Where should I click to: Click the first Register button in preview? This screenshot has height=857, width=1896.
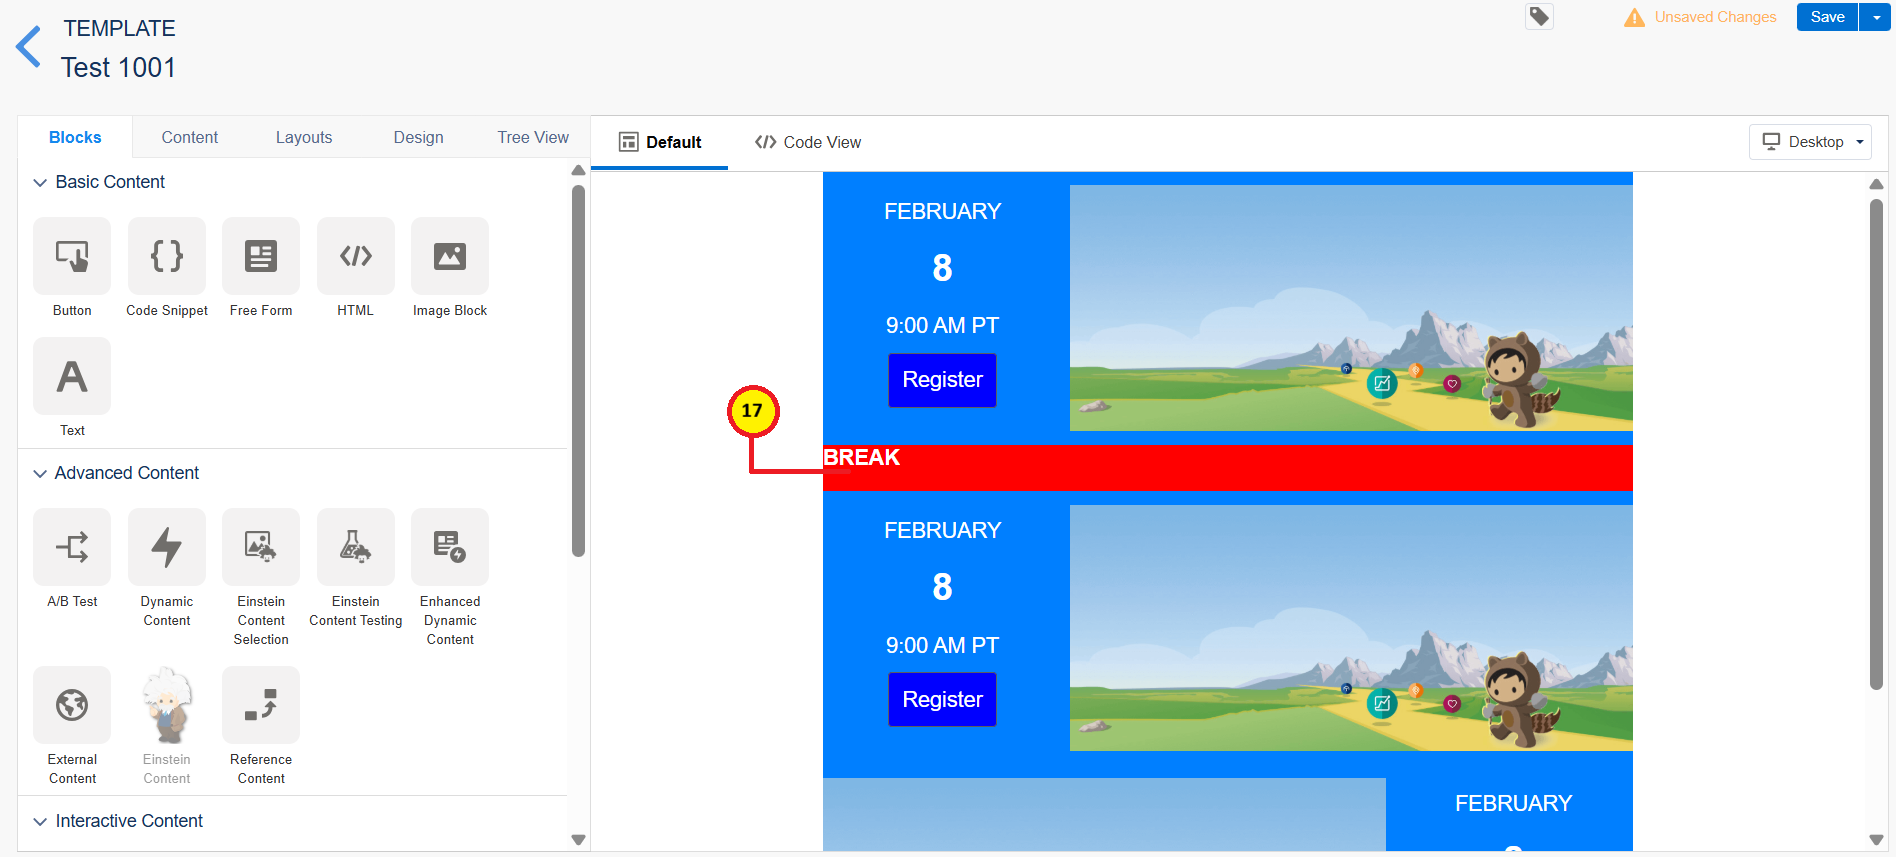pyautogui.click(x=942, y=380)
